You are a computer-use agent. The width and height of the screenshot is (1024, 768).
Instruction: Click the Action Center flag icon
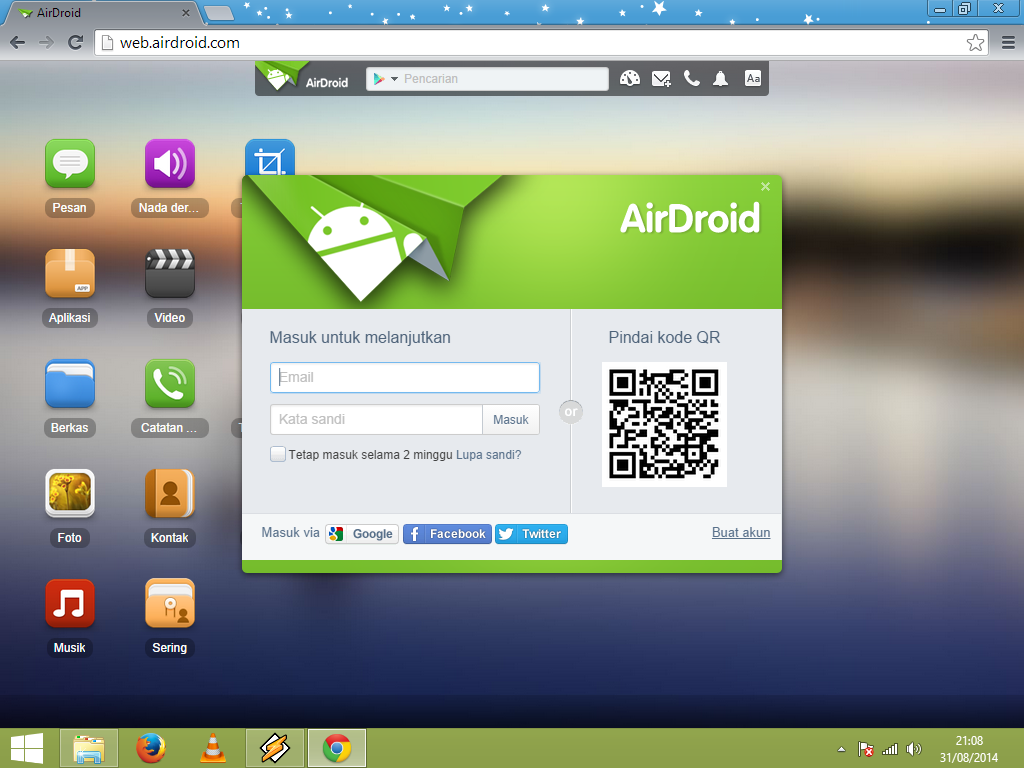tap(865, 749)
